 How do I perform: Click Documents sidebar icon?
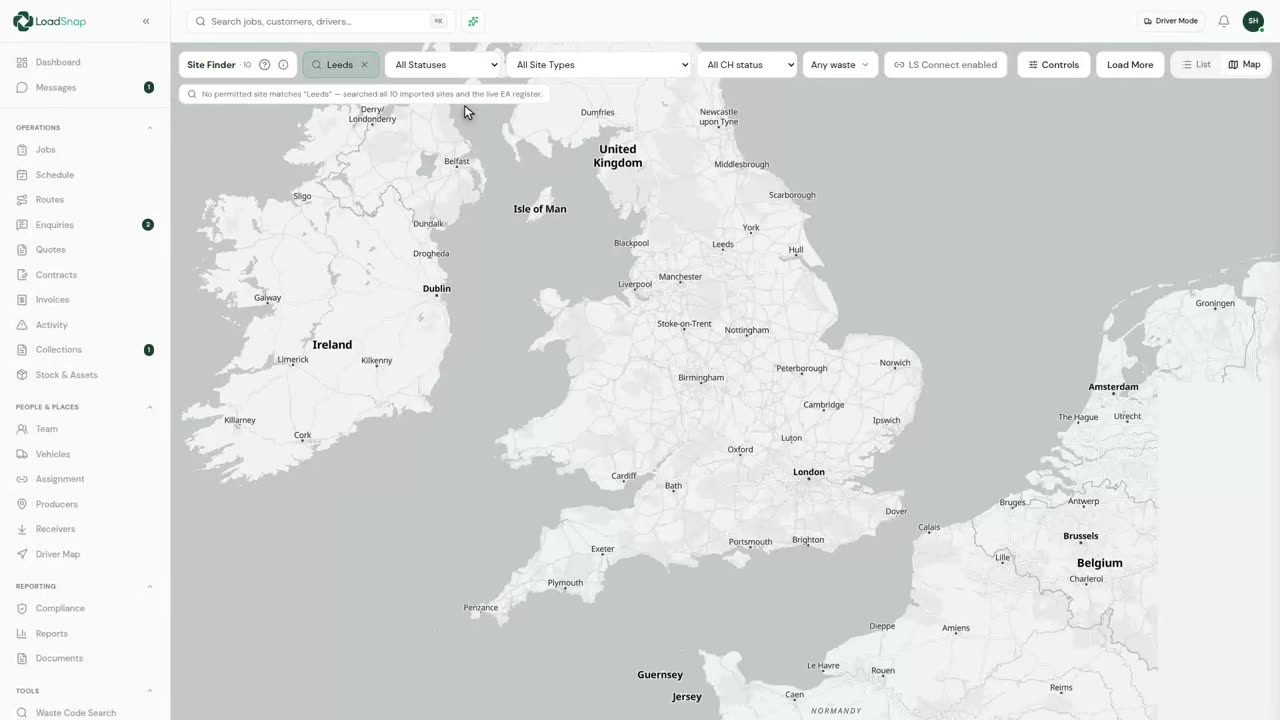(22, 658)
